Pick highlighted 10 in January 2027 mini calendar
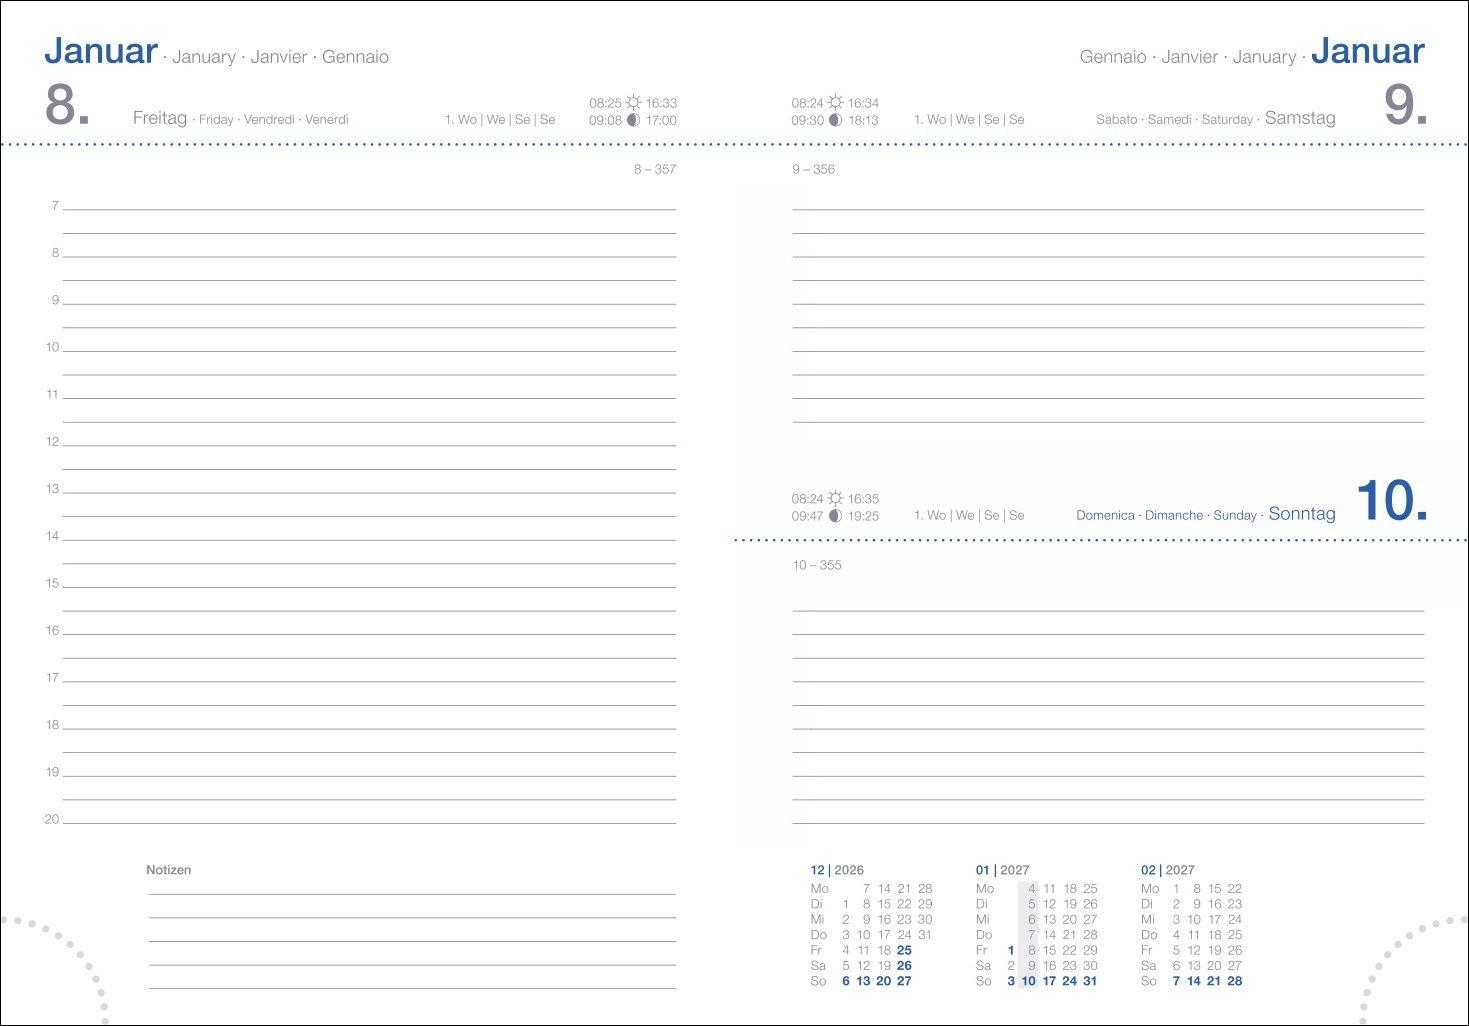 [x=1028, y=981]
